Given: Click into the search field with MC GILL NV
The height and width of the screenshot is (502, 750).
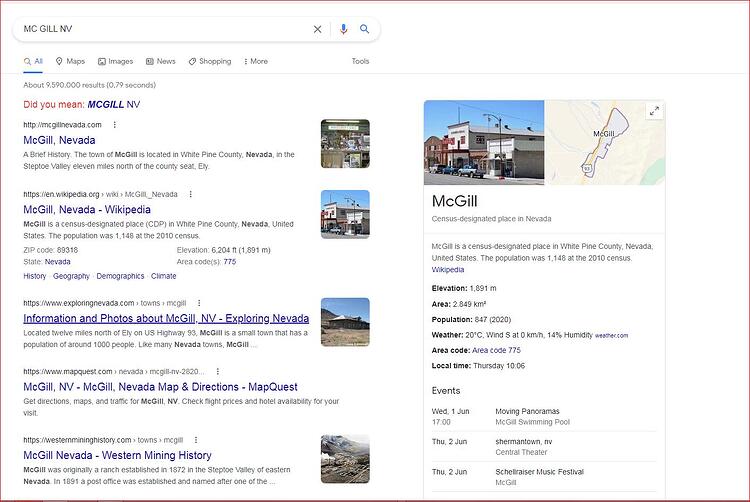Looking at the screenshot, I should coord(165,29).
